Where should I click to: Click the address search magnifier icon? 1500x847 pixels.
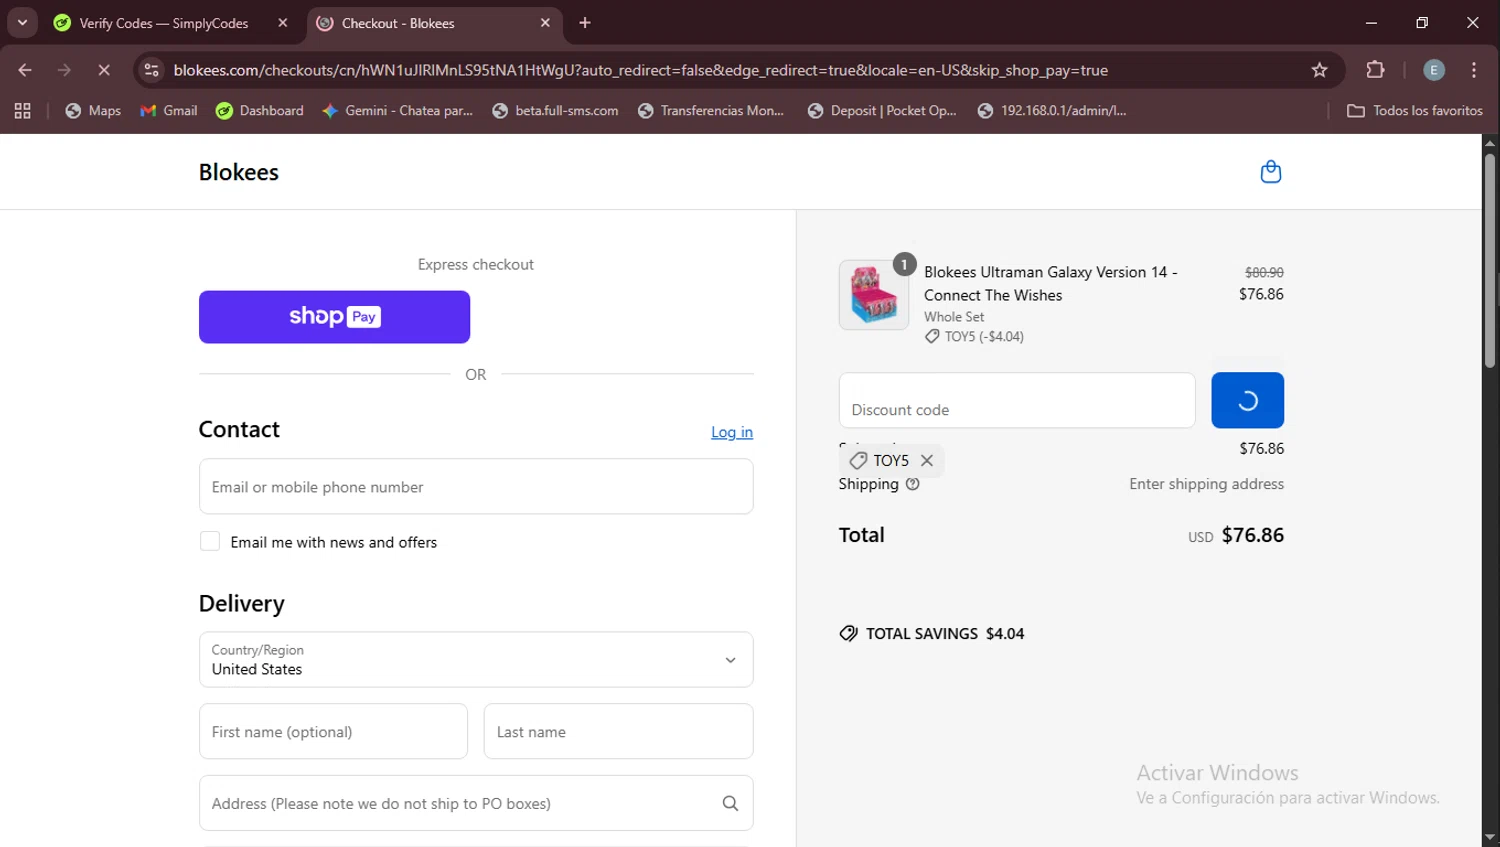pos(730,803)
